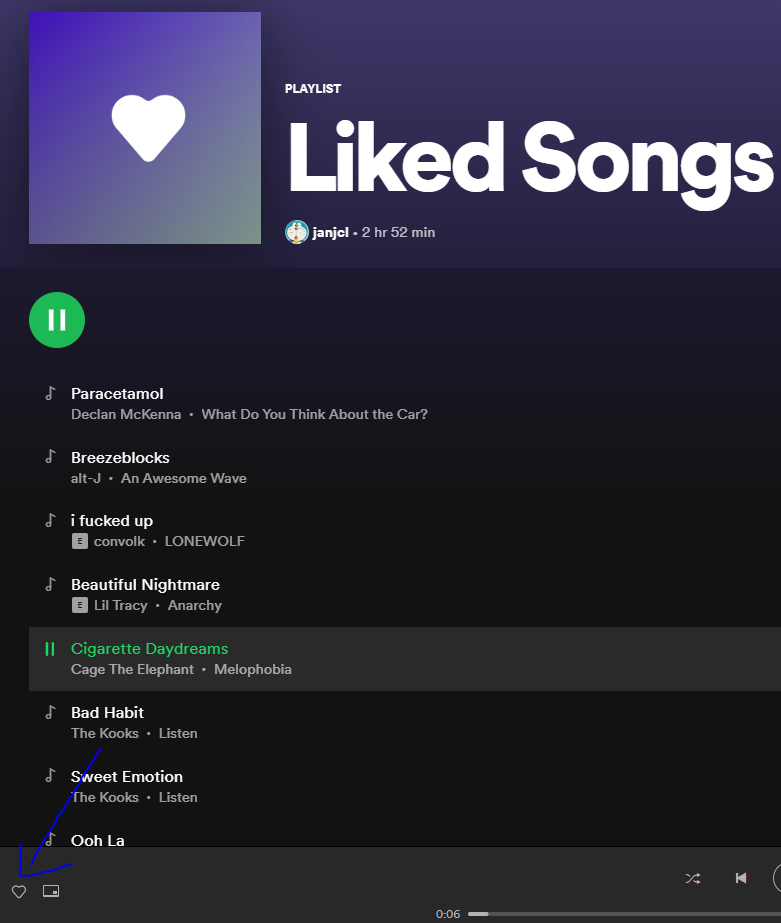Click the playback progress bar
This screenshot has height=923, width=781.
pos(624,914)
